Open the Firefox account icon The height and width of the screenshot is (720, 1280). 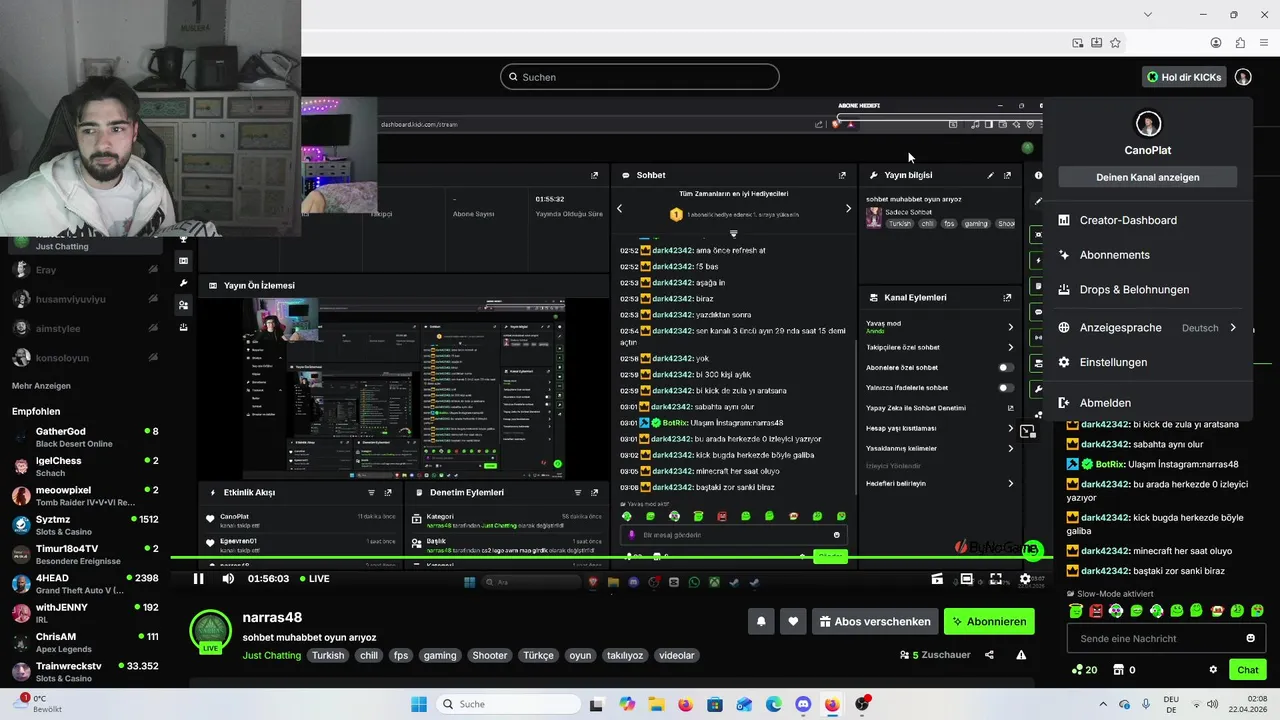(x=1216, y=43)
